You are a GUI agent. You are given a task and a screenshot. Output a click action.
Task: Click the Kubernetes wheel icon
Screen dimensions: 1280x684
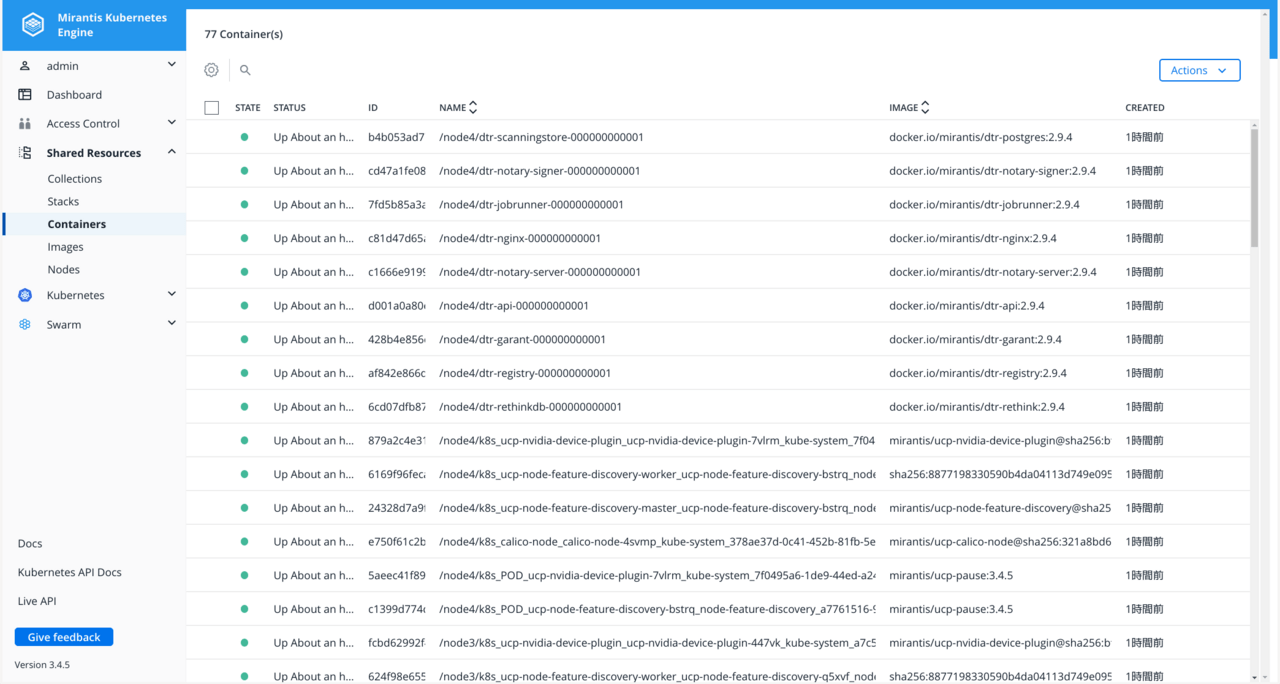25,295
